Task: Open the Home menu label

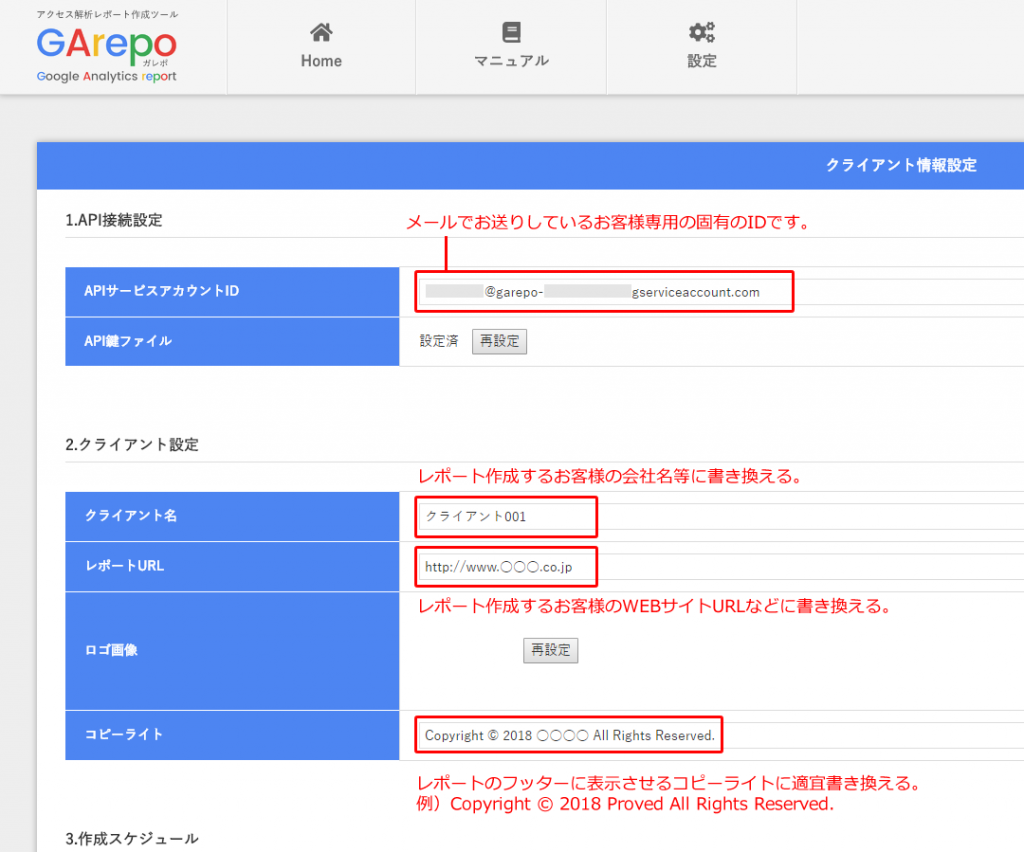Action: [x=321, y=61]
